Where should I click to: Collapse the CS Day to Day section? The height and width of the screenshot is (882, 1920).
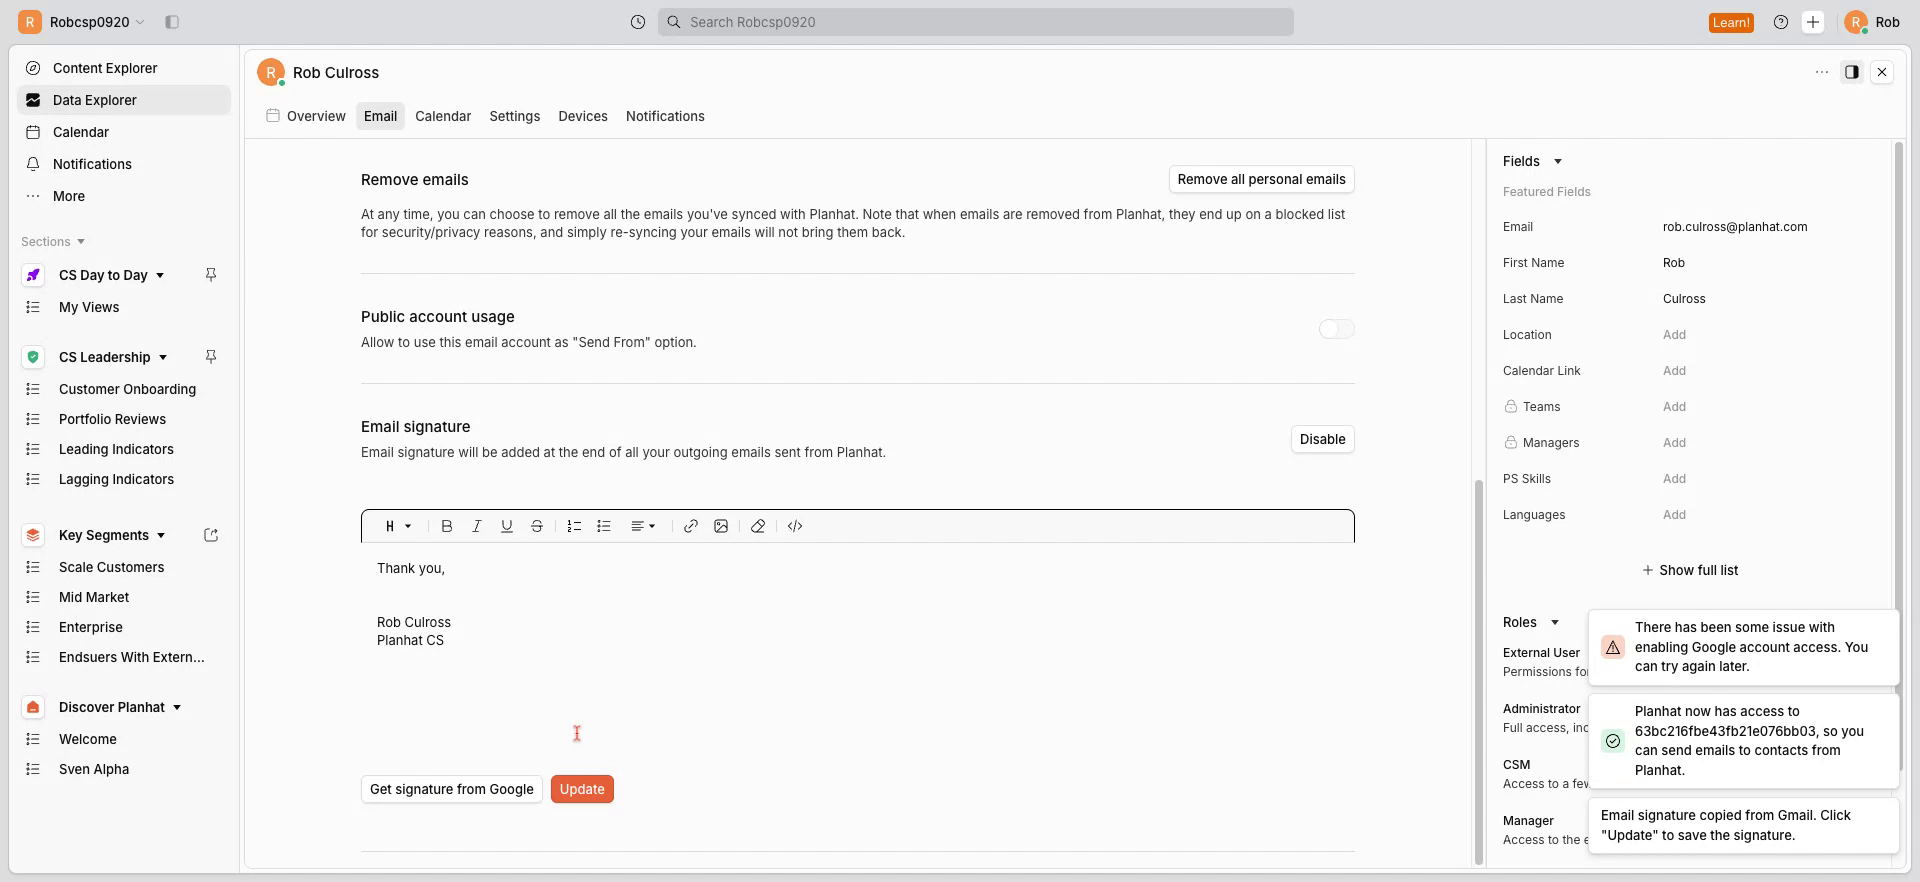pyautogui.click(x=160, y=276)
